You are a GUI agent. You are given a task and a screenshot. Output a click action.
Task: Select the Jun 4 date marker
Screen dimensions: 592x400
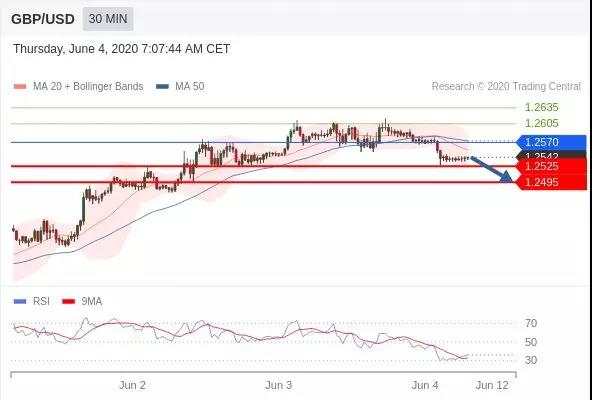click(x=425, y=385)
